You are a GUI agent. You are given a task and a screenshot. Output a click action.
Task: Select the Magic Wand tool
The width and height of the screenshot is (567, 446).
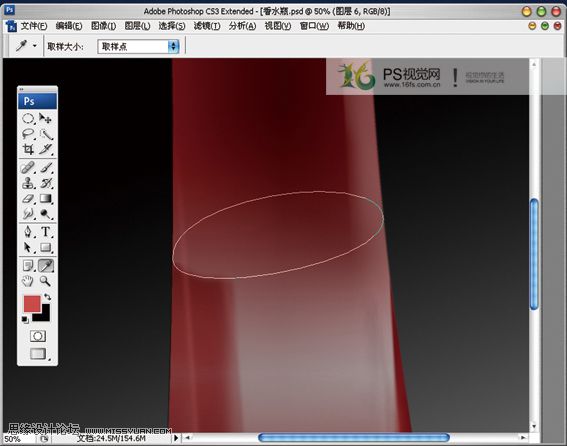click(x=46, y=134)
